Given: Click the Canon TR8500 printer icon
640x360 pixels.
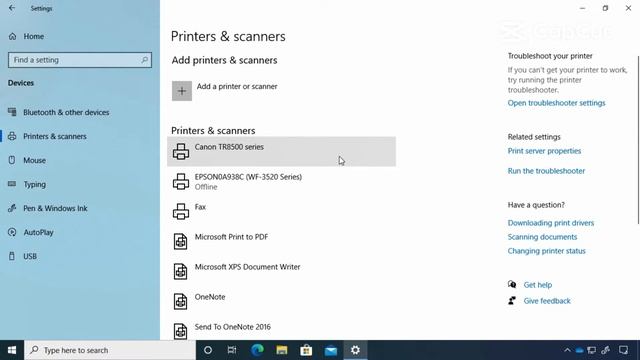Looking at the screenshot, I should coord(181,151).
